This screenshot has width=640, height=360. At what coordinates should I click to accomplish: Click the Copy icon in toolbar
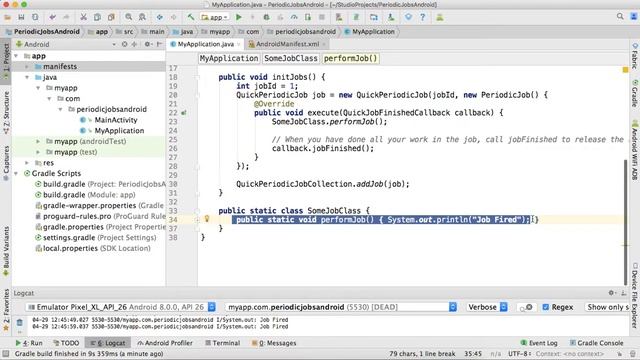click(97, 17)
